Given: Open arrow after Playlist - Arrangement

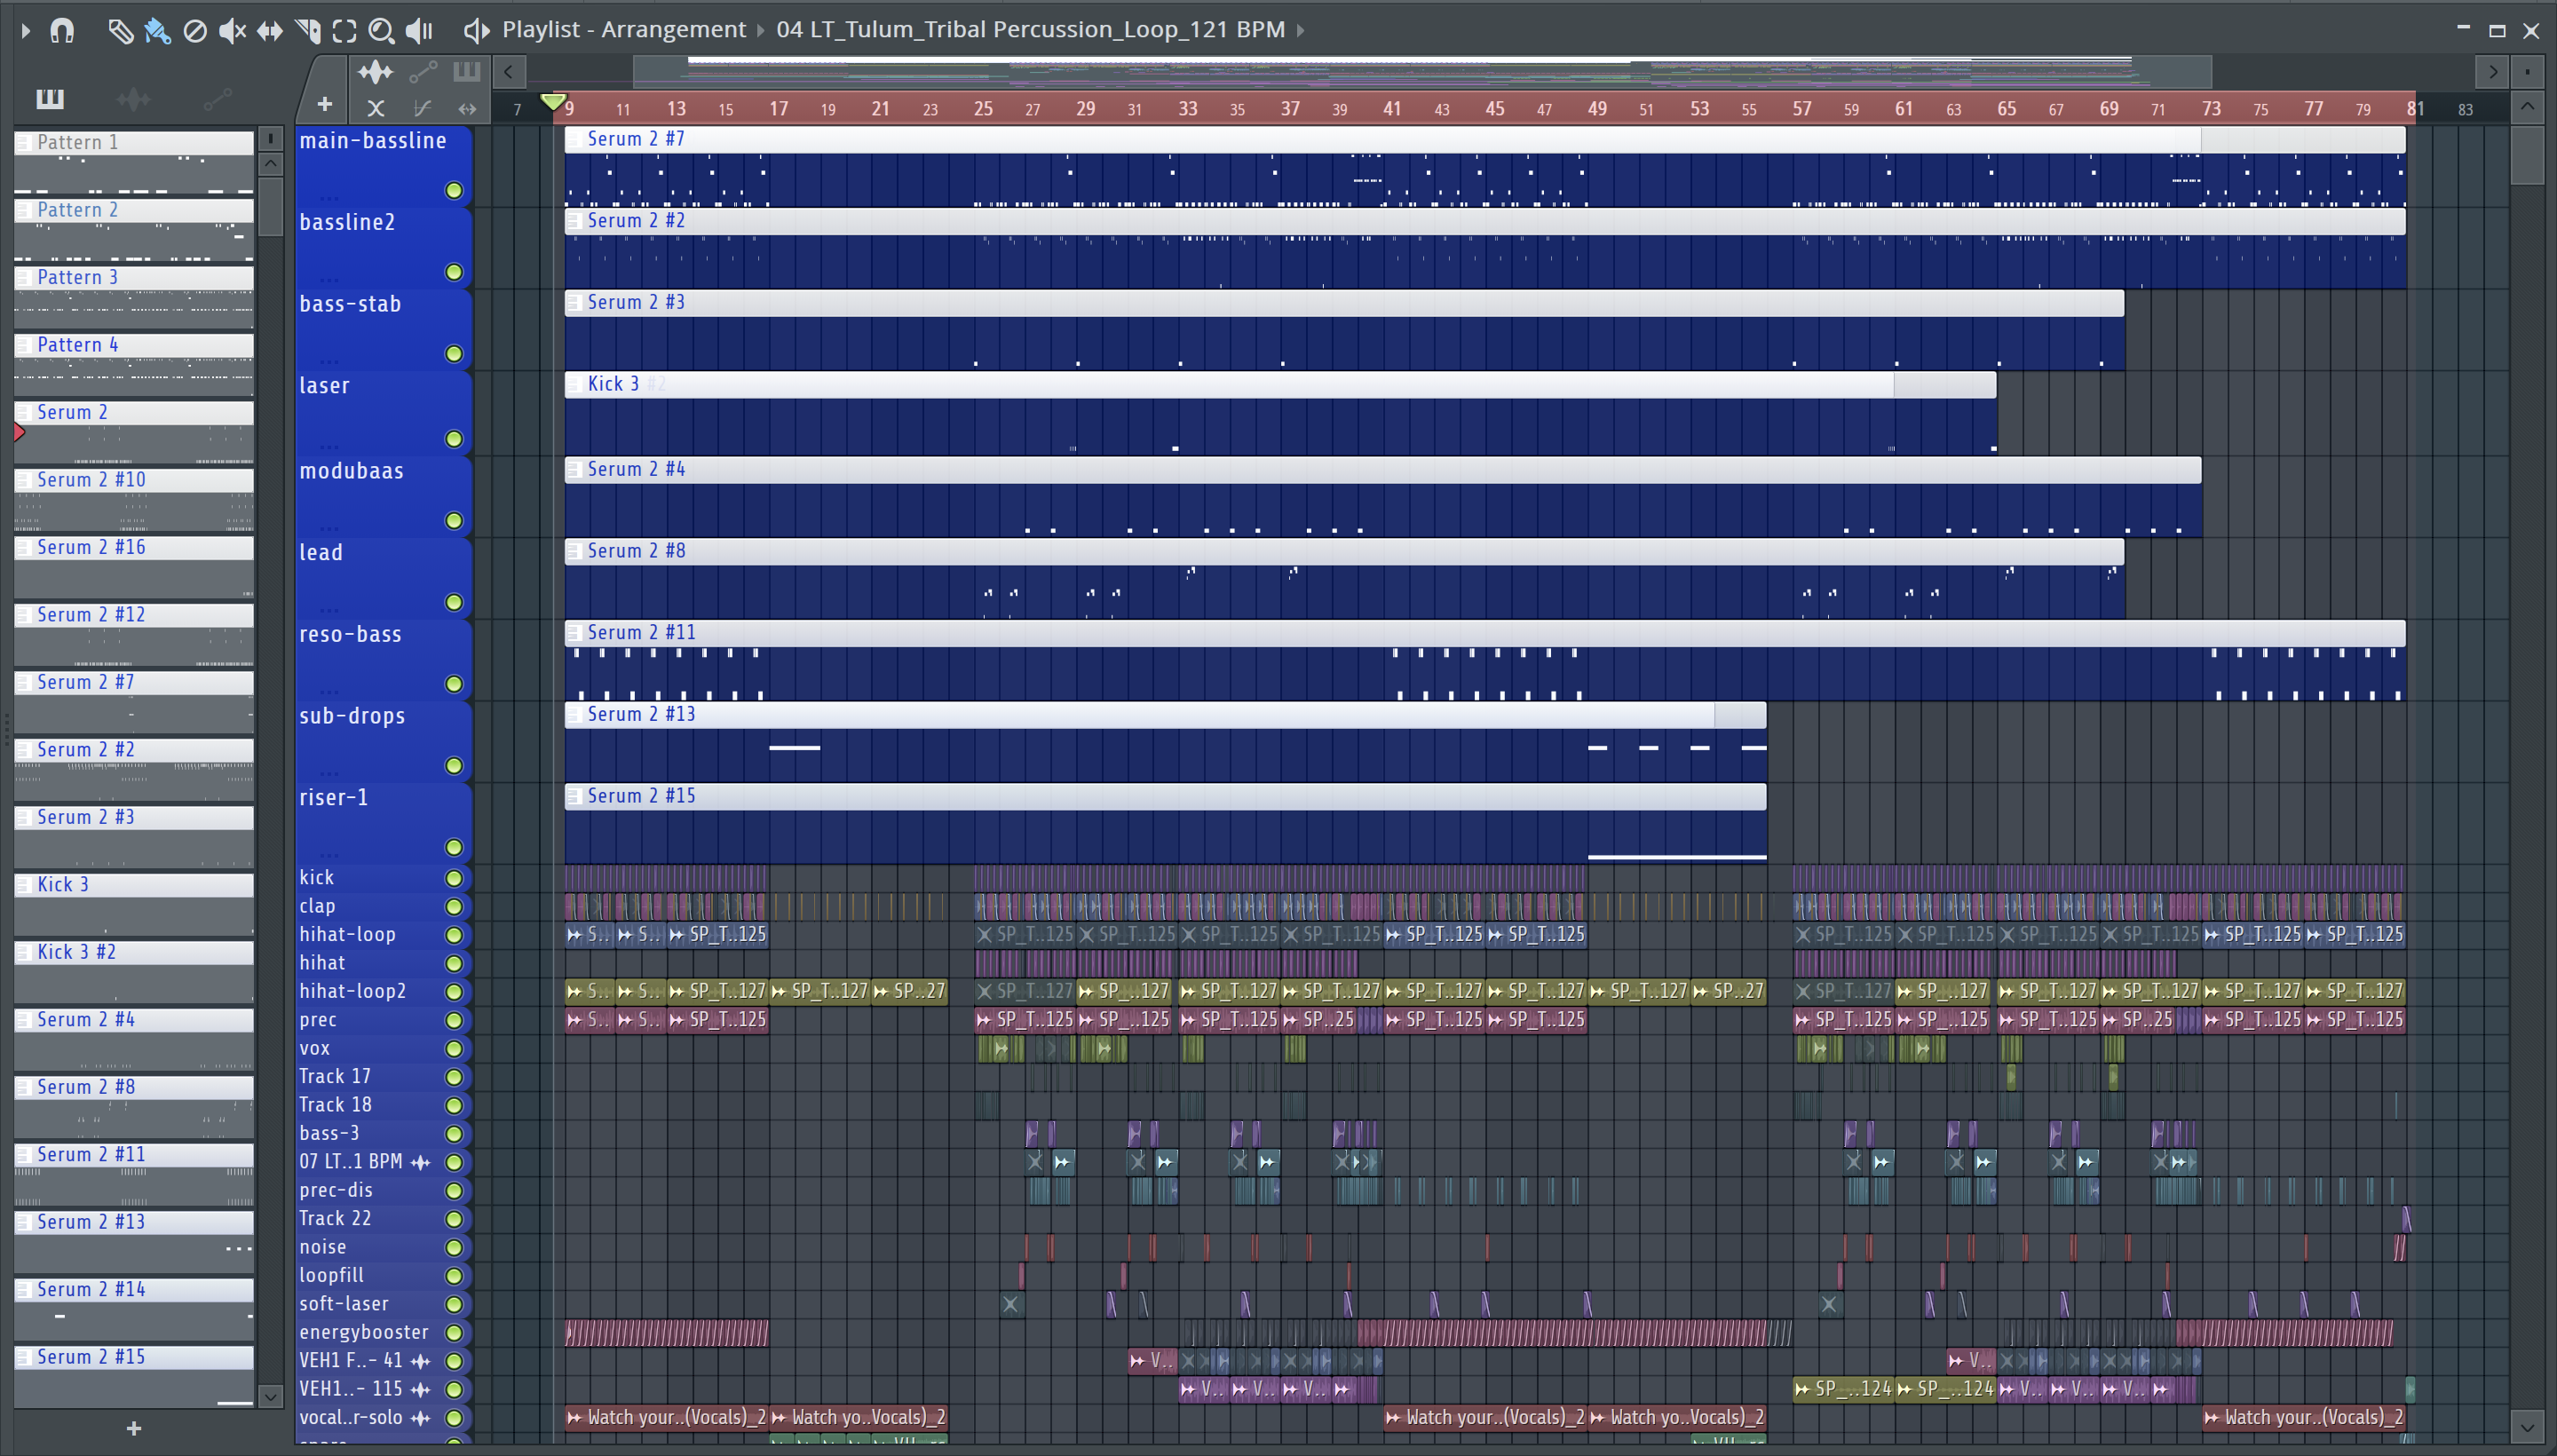Looking at the screenshot, I should [760, 31].
